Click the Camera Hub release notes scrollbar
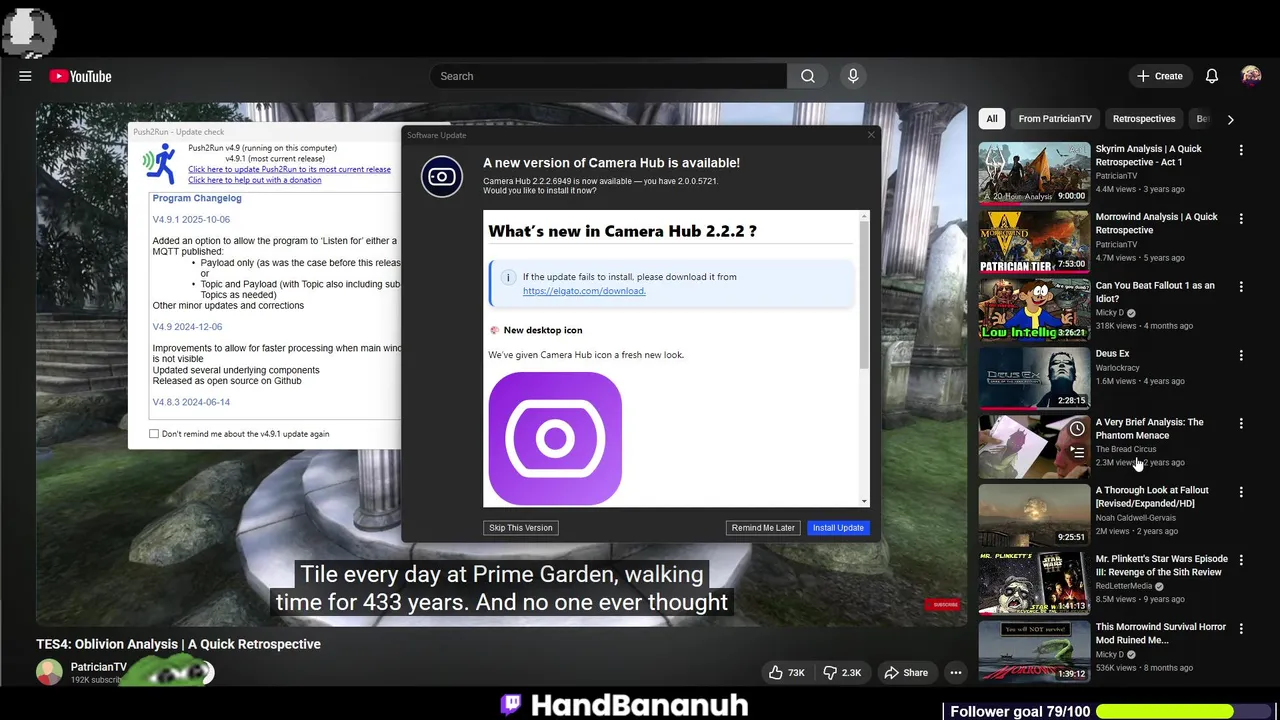1280x720 pixels. (x=864, y=295)
